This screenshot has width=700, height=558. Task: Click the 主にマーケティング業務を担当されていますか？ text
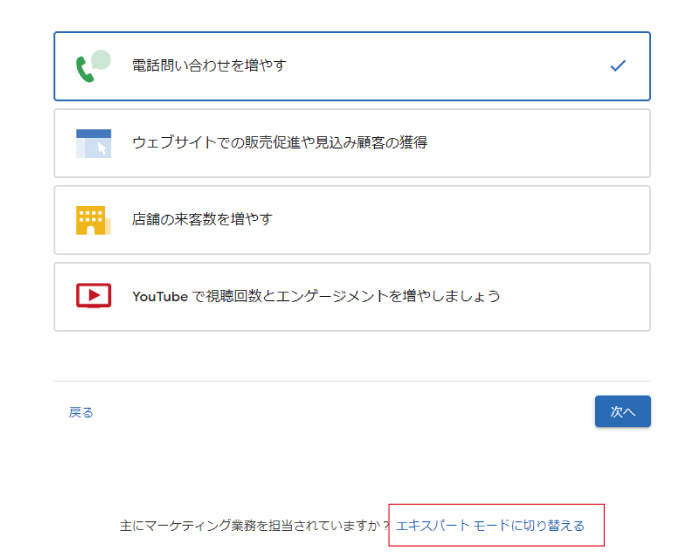tap(255, 525)
